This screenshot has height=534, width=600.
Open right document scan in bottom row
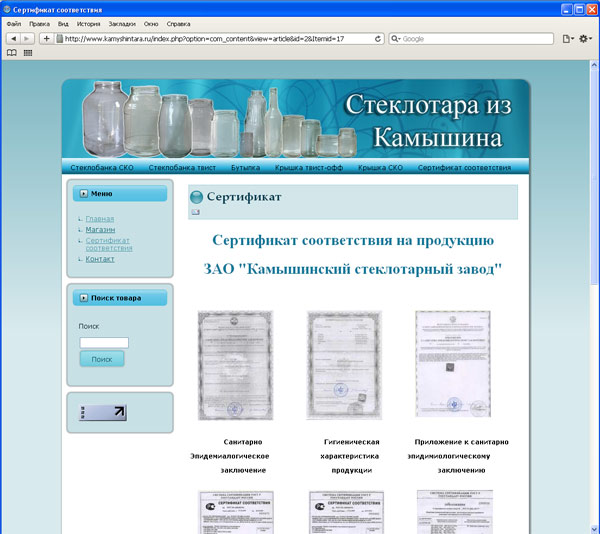click(x=455, y=512)
